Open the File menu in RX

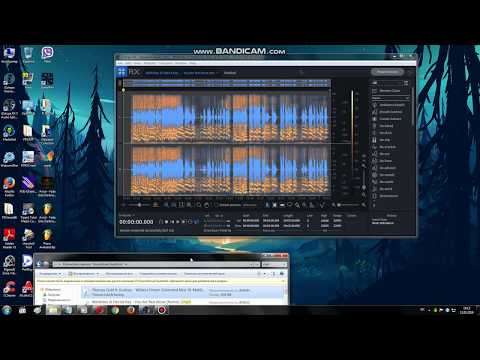coord(120,63)
